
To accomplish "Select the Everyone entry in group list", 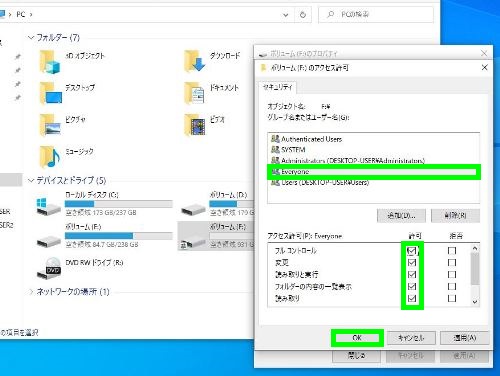I will [374, 172].
